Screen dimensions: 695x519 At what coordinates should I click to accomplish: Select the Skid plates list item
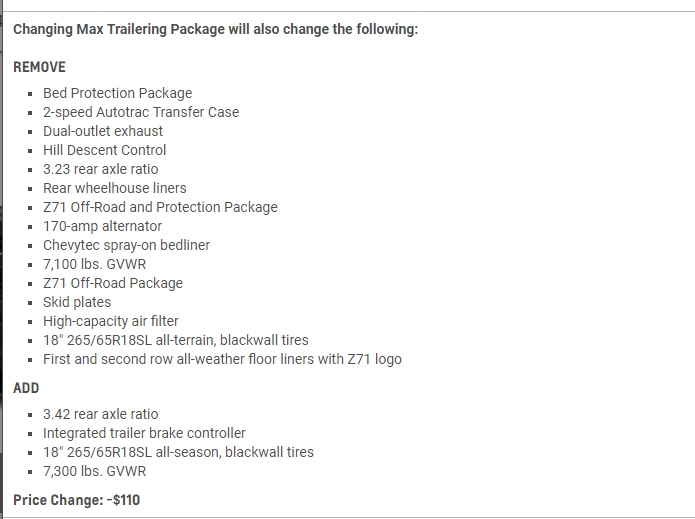pos(77,302)
